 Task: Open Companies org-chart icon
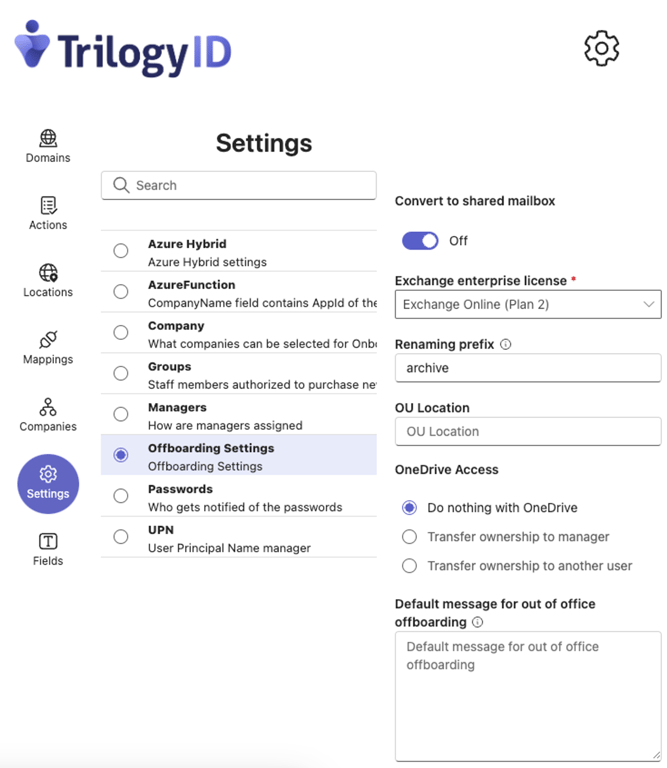point(48,407)
